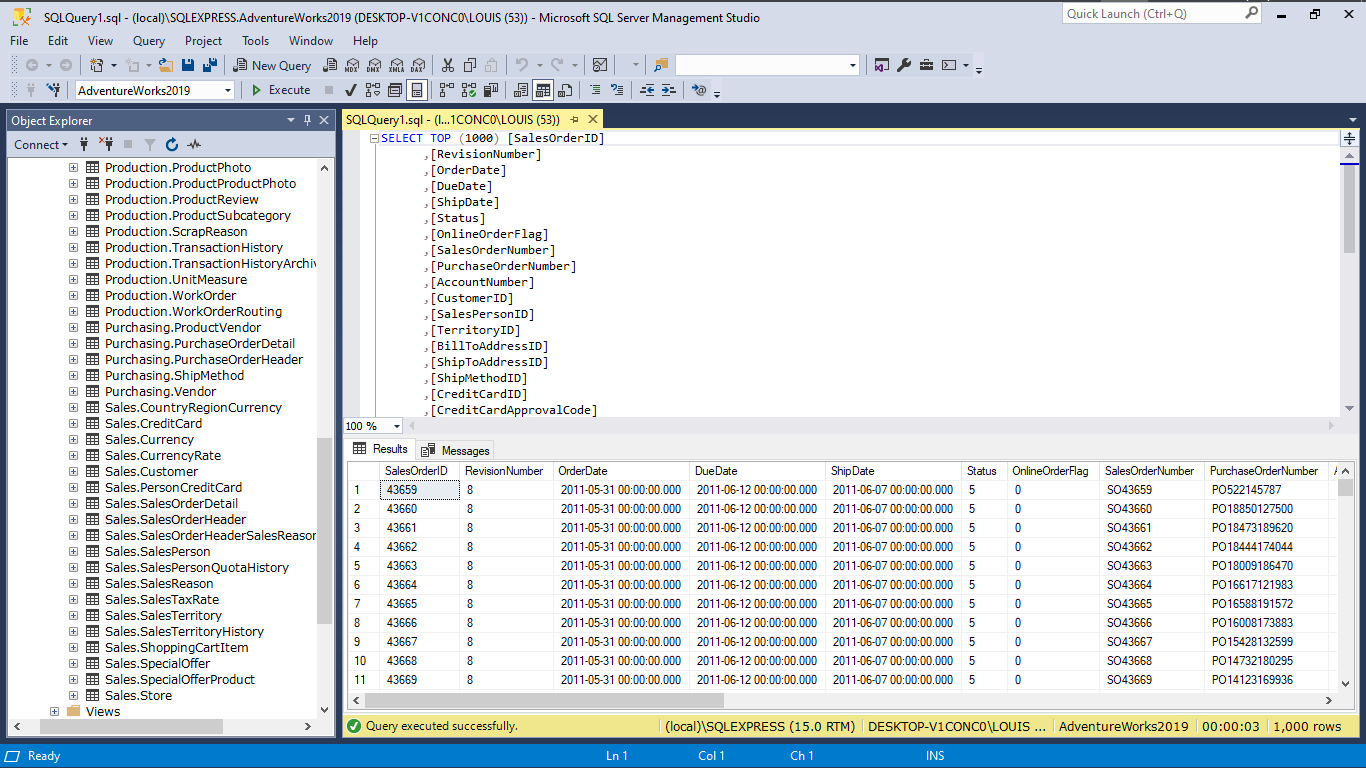Select cell SO43662 in results

click(x=1152, y=547)
